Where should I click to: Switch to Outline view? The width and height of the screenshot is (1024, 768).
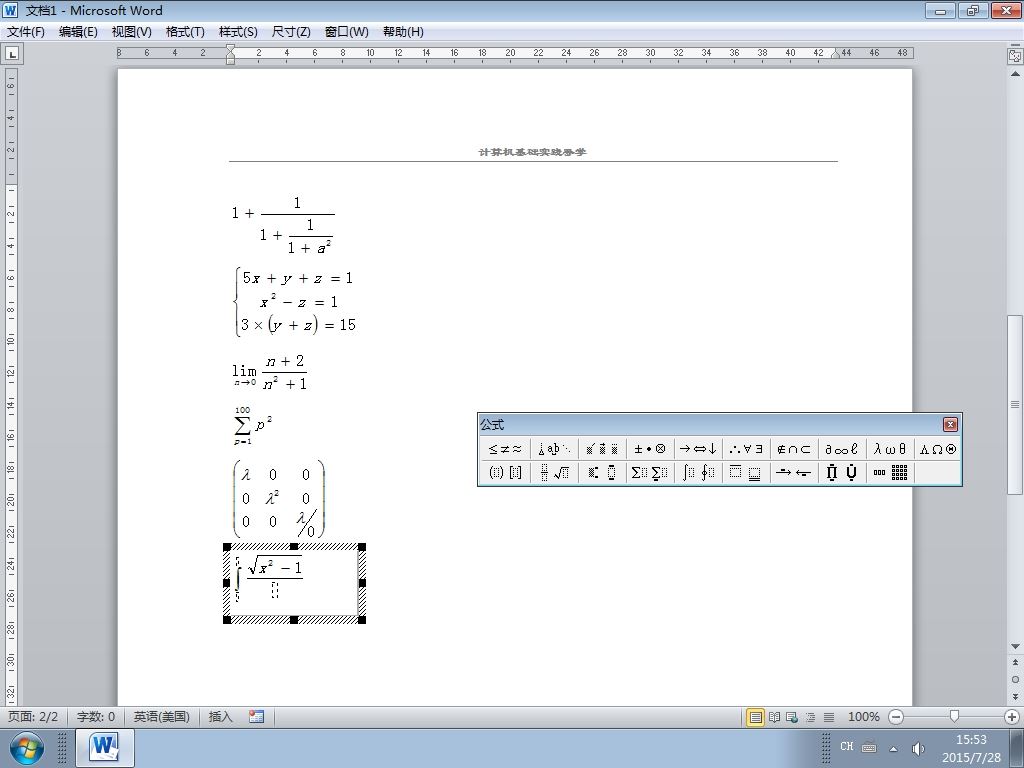pyautogui.click(x=810, y=717)
